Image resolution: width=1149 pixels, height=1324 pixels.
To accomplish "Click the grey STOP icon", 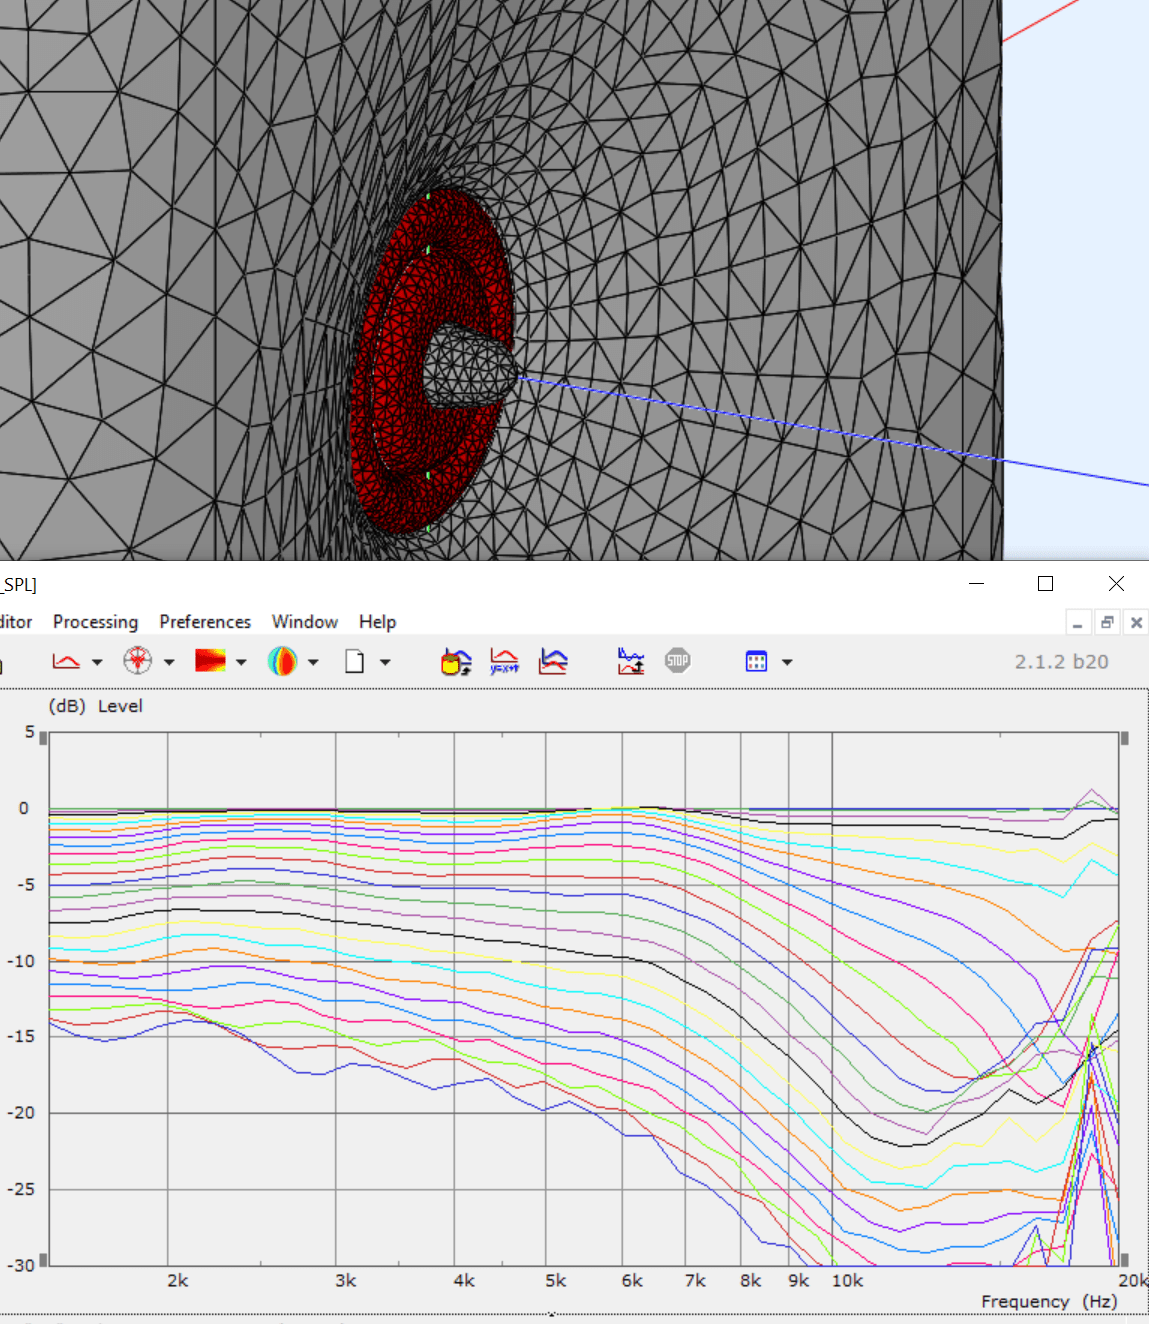I will (x=678, y=661).
